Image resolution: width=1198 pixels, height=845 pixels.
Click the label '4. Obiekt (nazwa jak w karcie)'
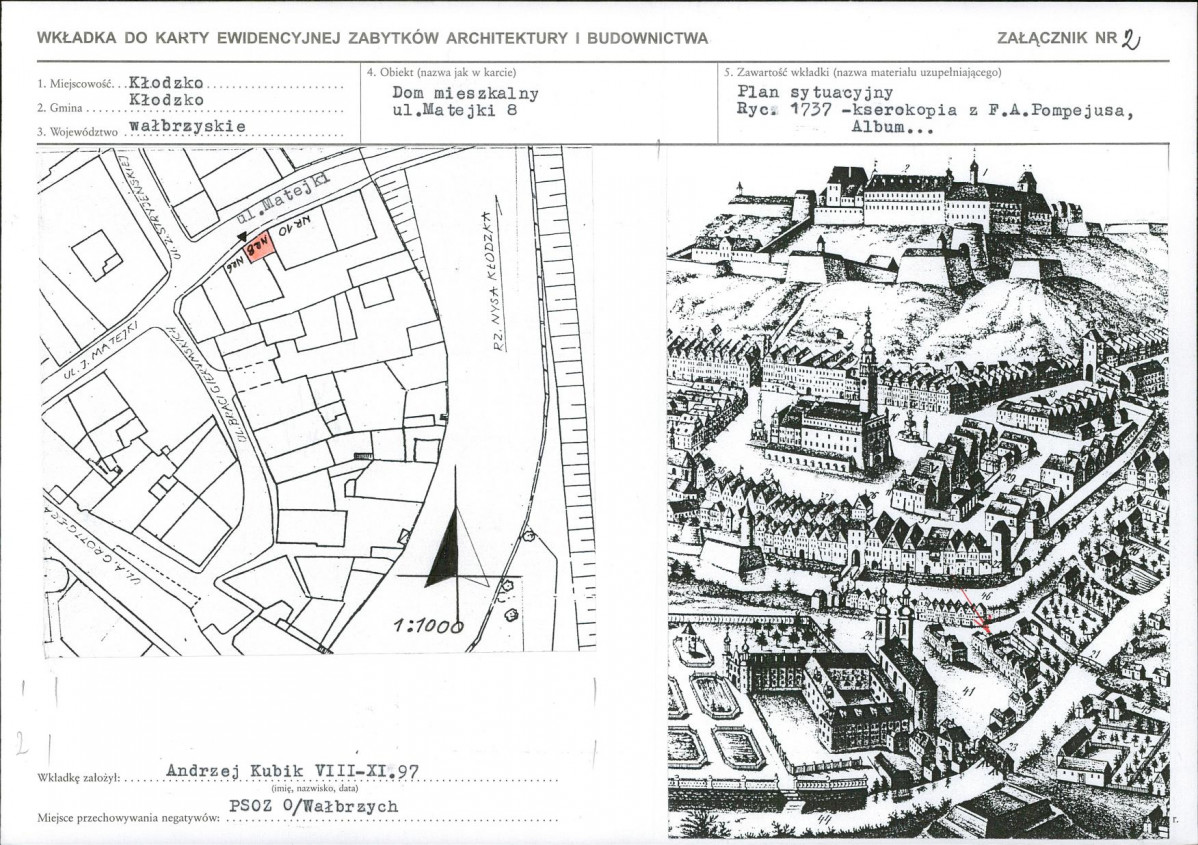(x=442, y=73)
